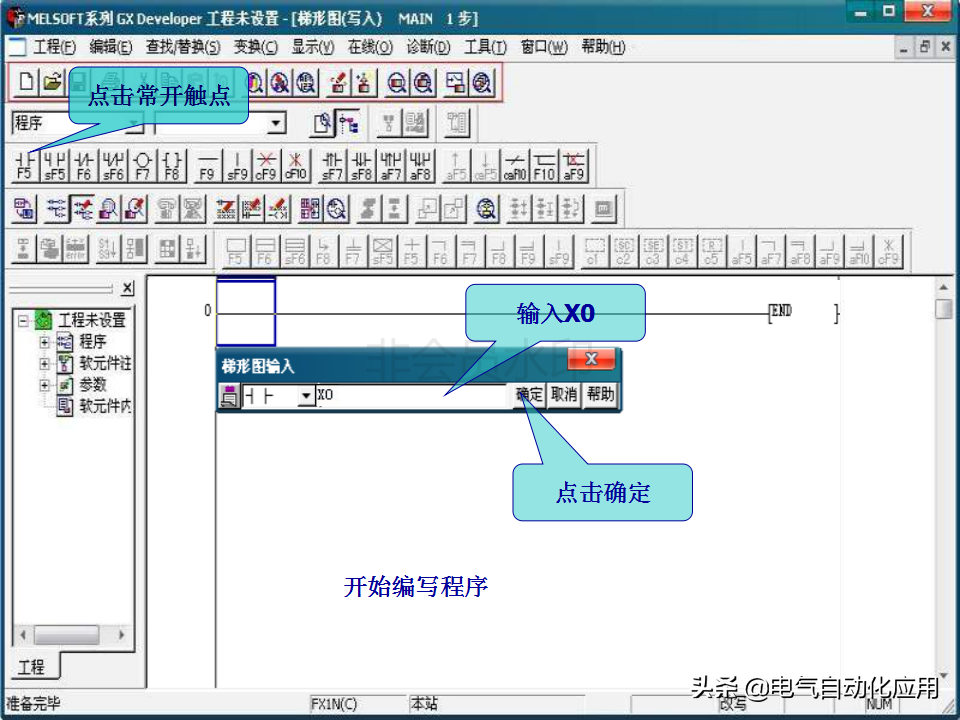
Task: Delete vertical line with cF10 button
Action: click(x=295, y=166)
